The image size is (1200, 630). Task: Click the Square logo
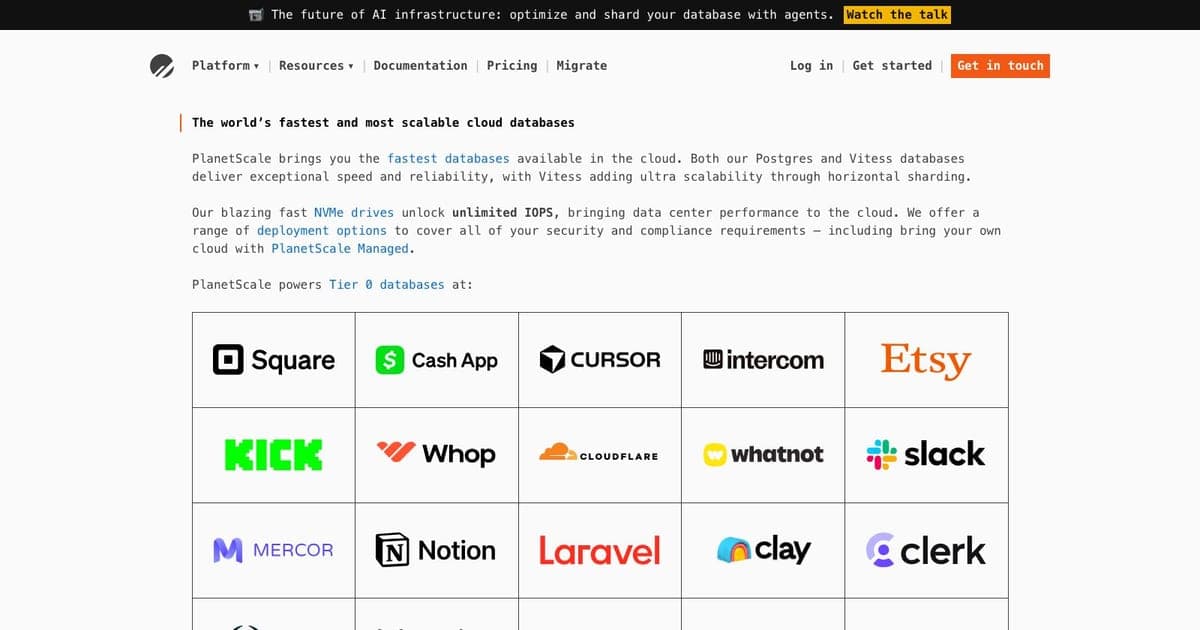pos(274,360)
